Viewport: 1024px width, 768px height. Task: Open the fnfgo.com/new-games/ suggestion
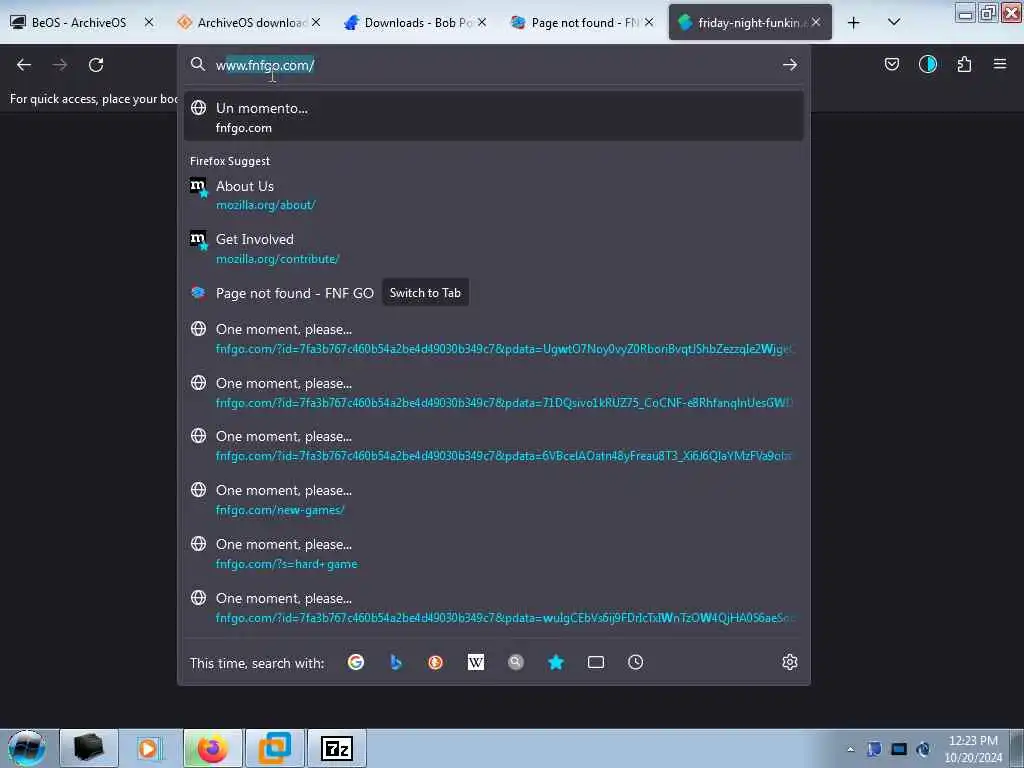coord(494,500)
